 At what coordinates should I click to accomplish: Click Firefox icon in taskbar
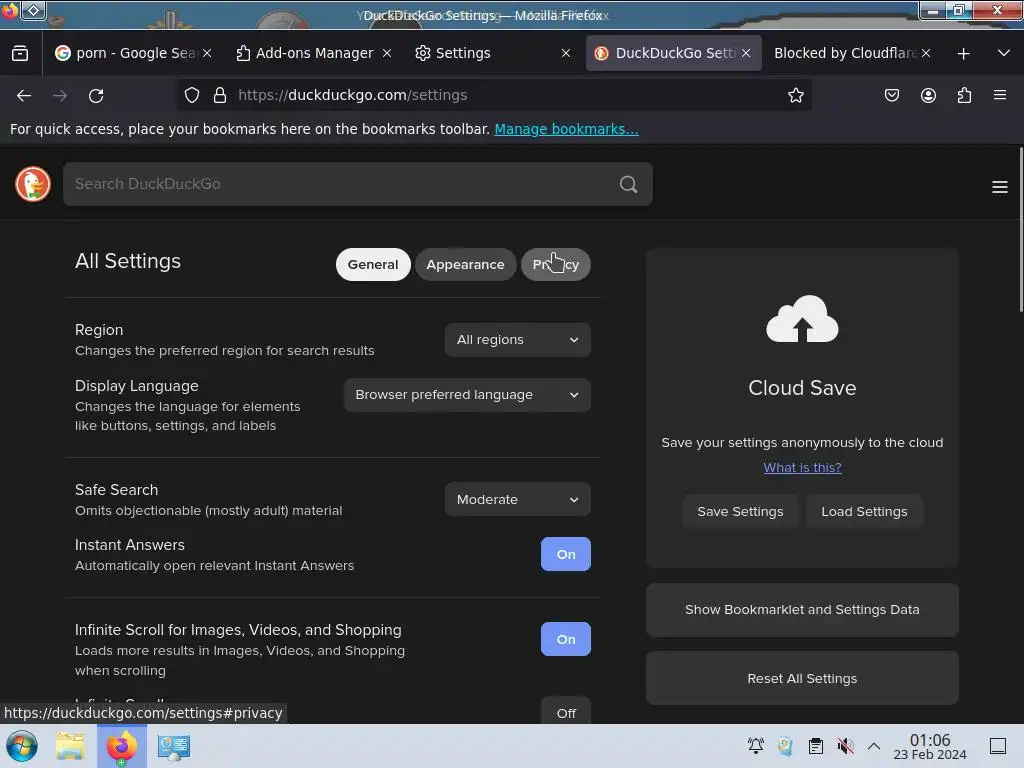[x=122, y=746]
